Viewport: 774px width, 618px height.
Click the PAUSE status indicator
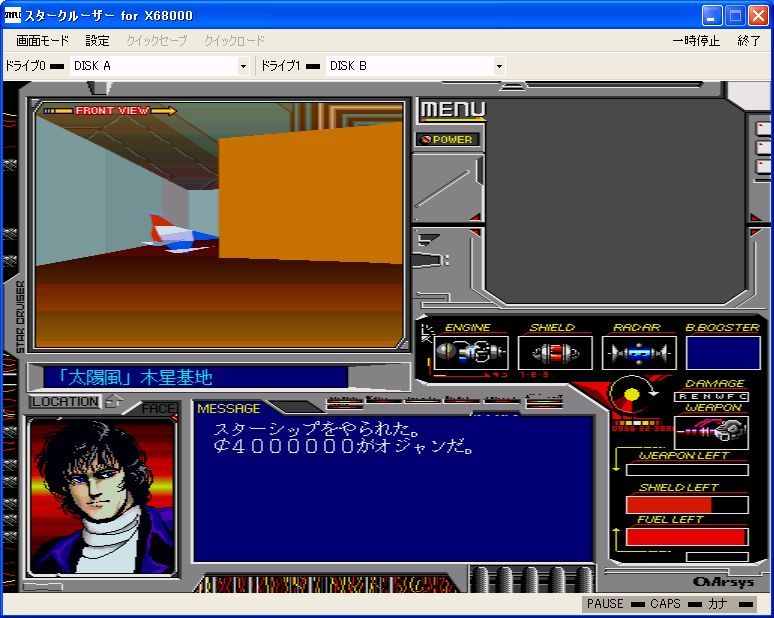coord(615,604)
